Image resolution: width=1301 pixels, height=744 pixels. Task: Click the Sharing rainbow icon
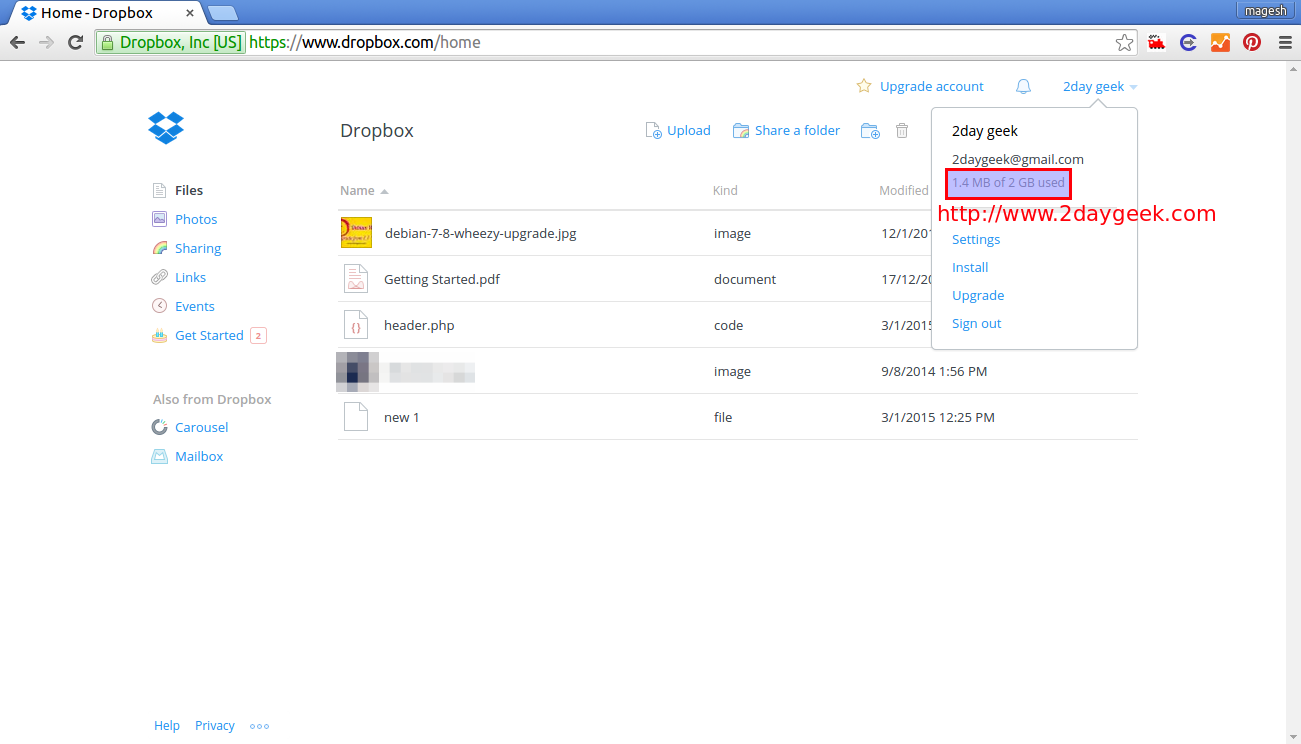point(159,248)
